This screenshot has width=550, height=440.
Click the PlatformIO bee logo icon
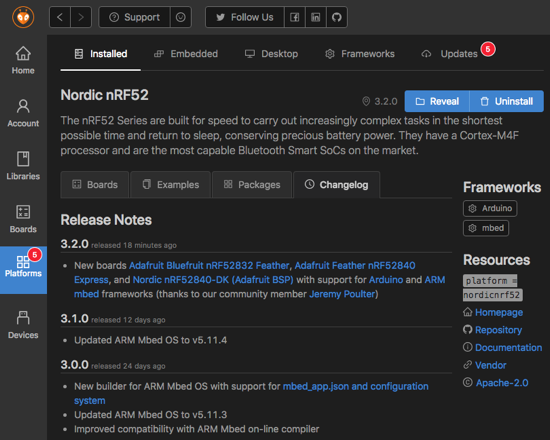click(23, 17)
